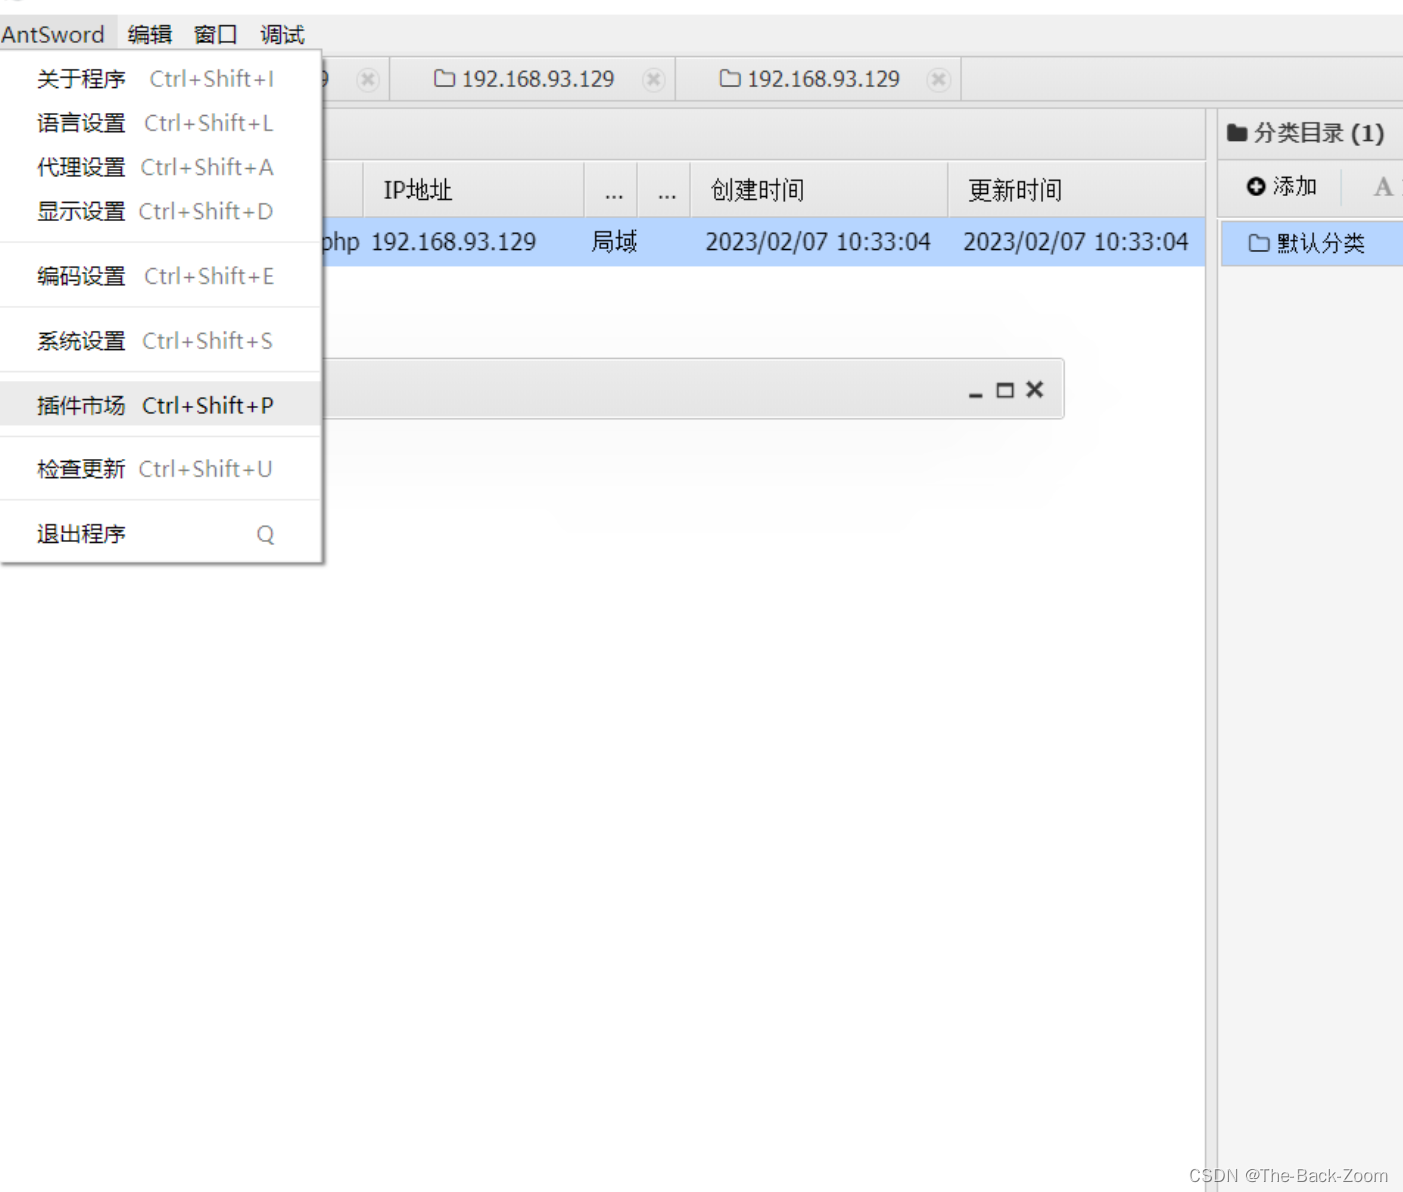Viewport: 1403px width, 1192px height.
Task: Select 显示设置 menu entry
Action: point(160,211)
